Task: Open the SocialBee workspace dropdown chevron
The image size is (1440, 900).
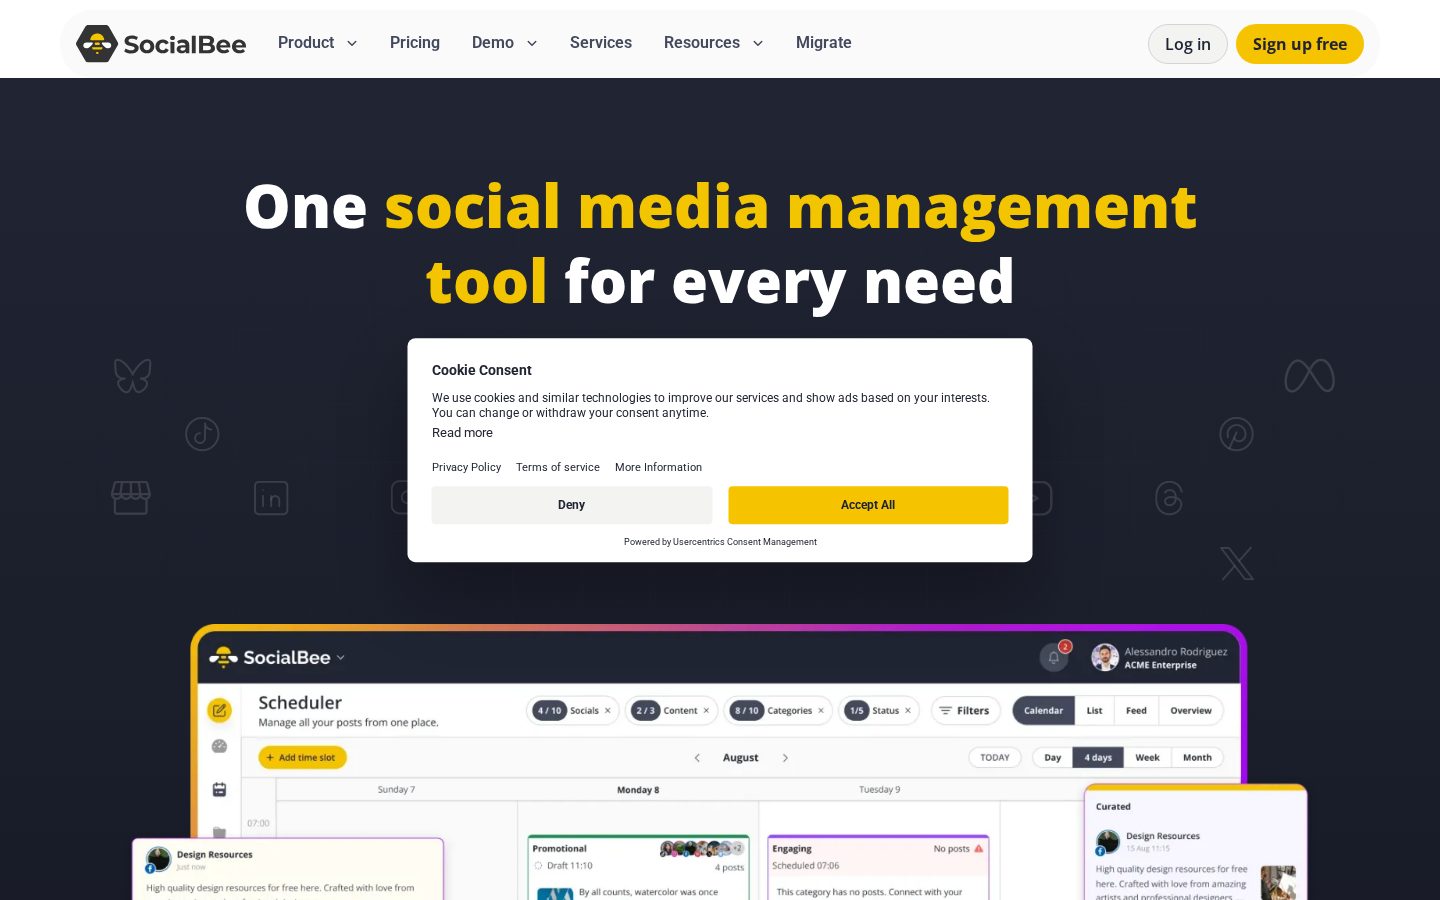Action: (x=341, y=657)
